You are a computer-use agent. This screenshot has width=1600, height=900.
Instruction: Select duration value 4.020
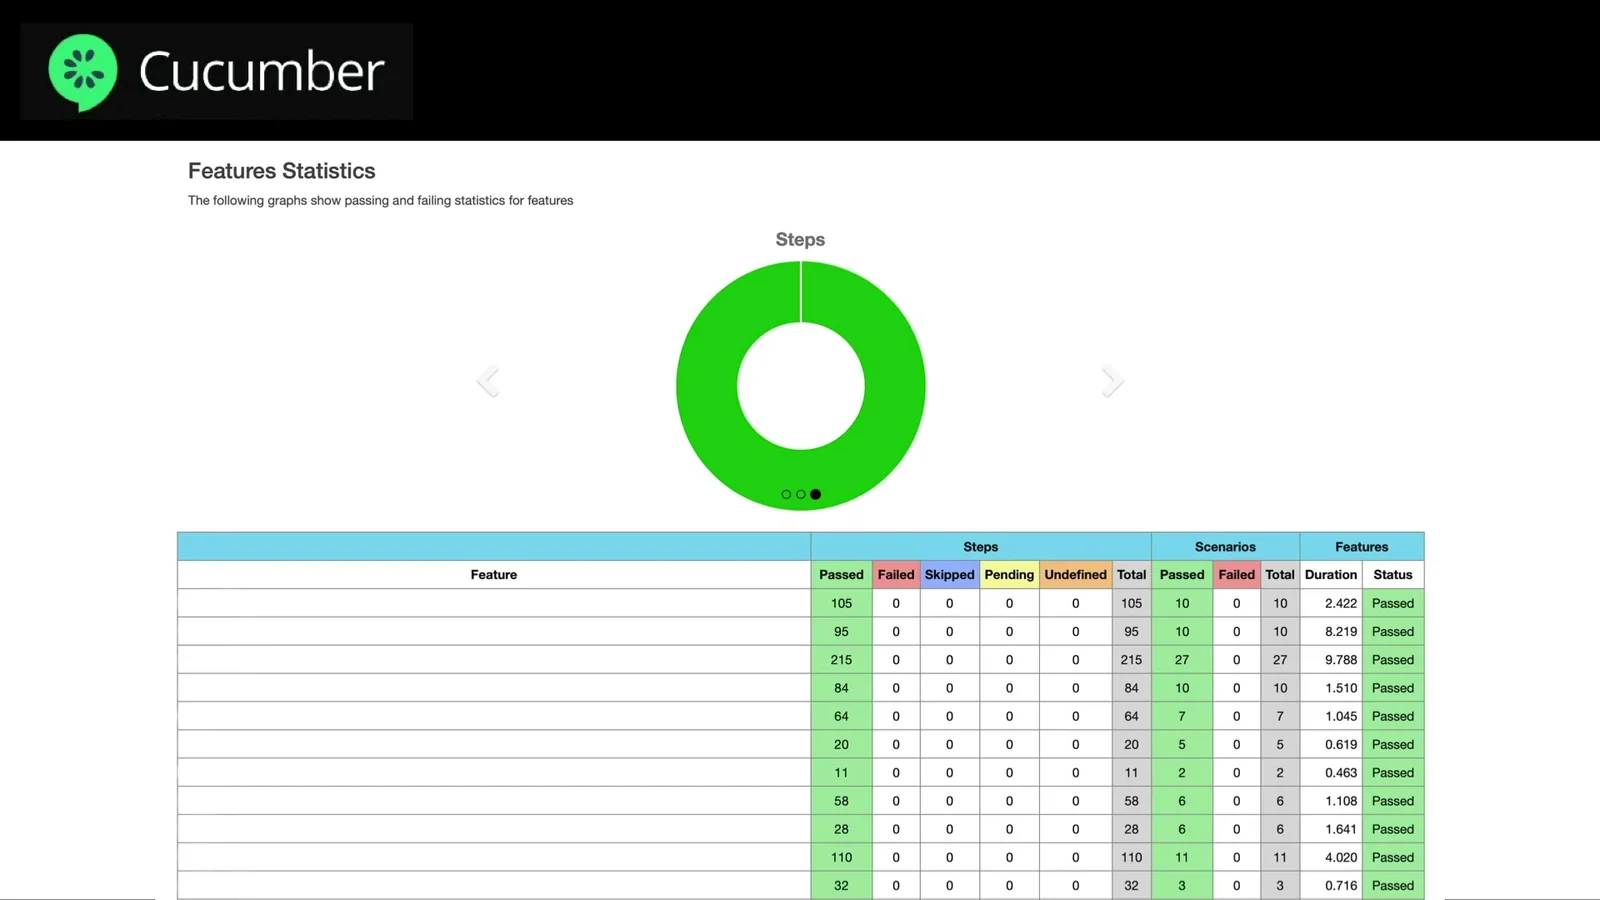(x=1341, y=858)
